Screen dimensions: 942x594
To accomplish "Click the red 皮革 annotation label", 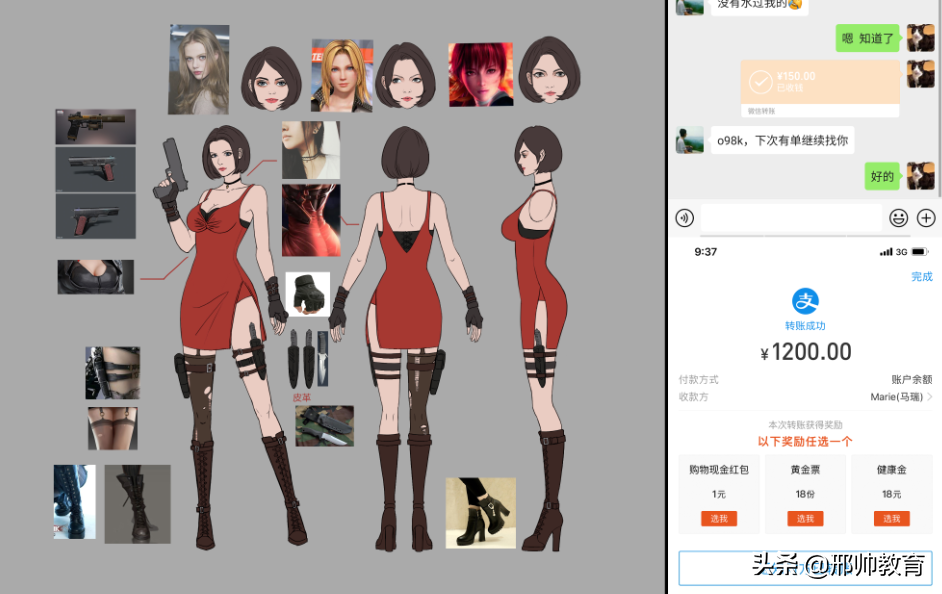I will click(x=302, y=397).
